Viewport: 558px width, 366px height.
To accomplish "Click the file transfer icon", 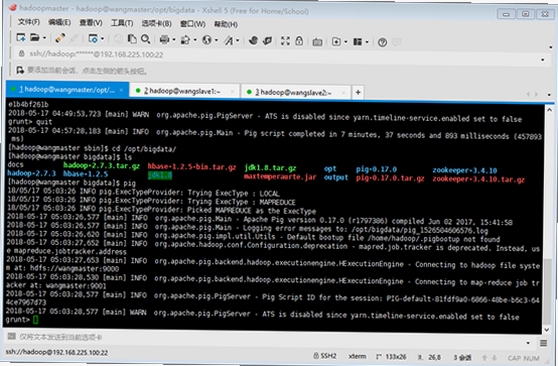I will click(185, 40).
